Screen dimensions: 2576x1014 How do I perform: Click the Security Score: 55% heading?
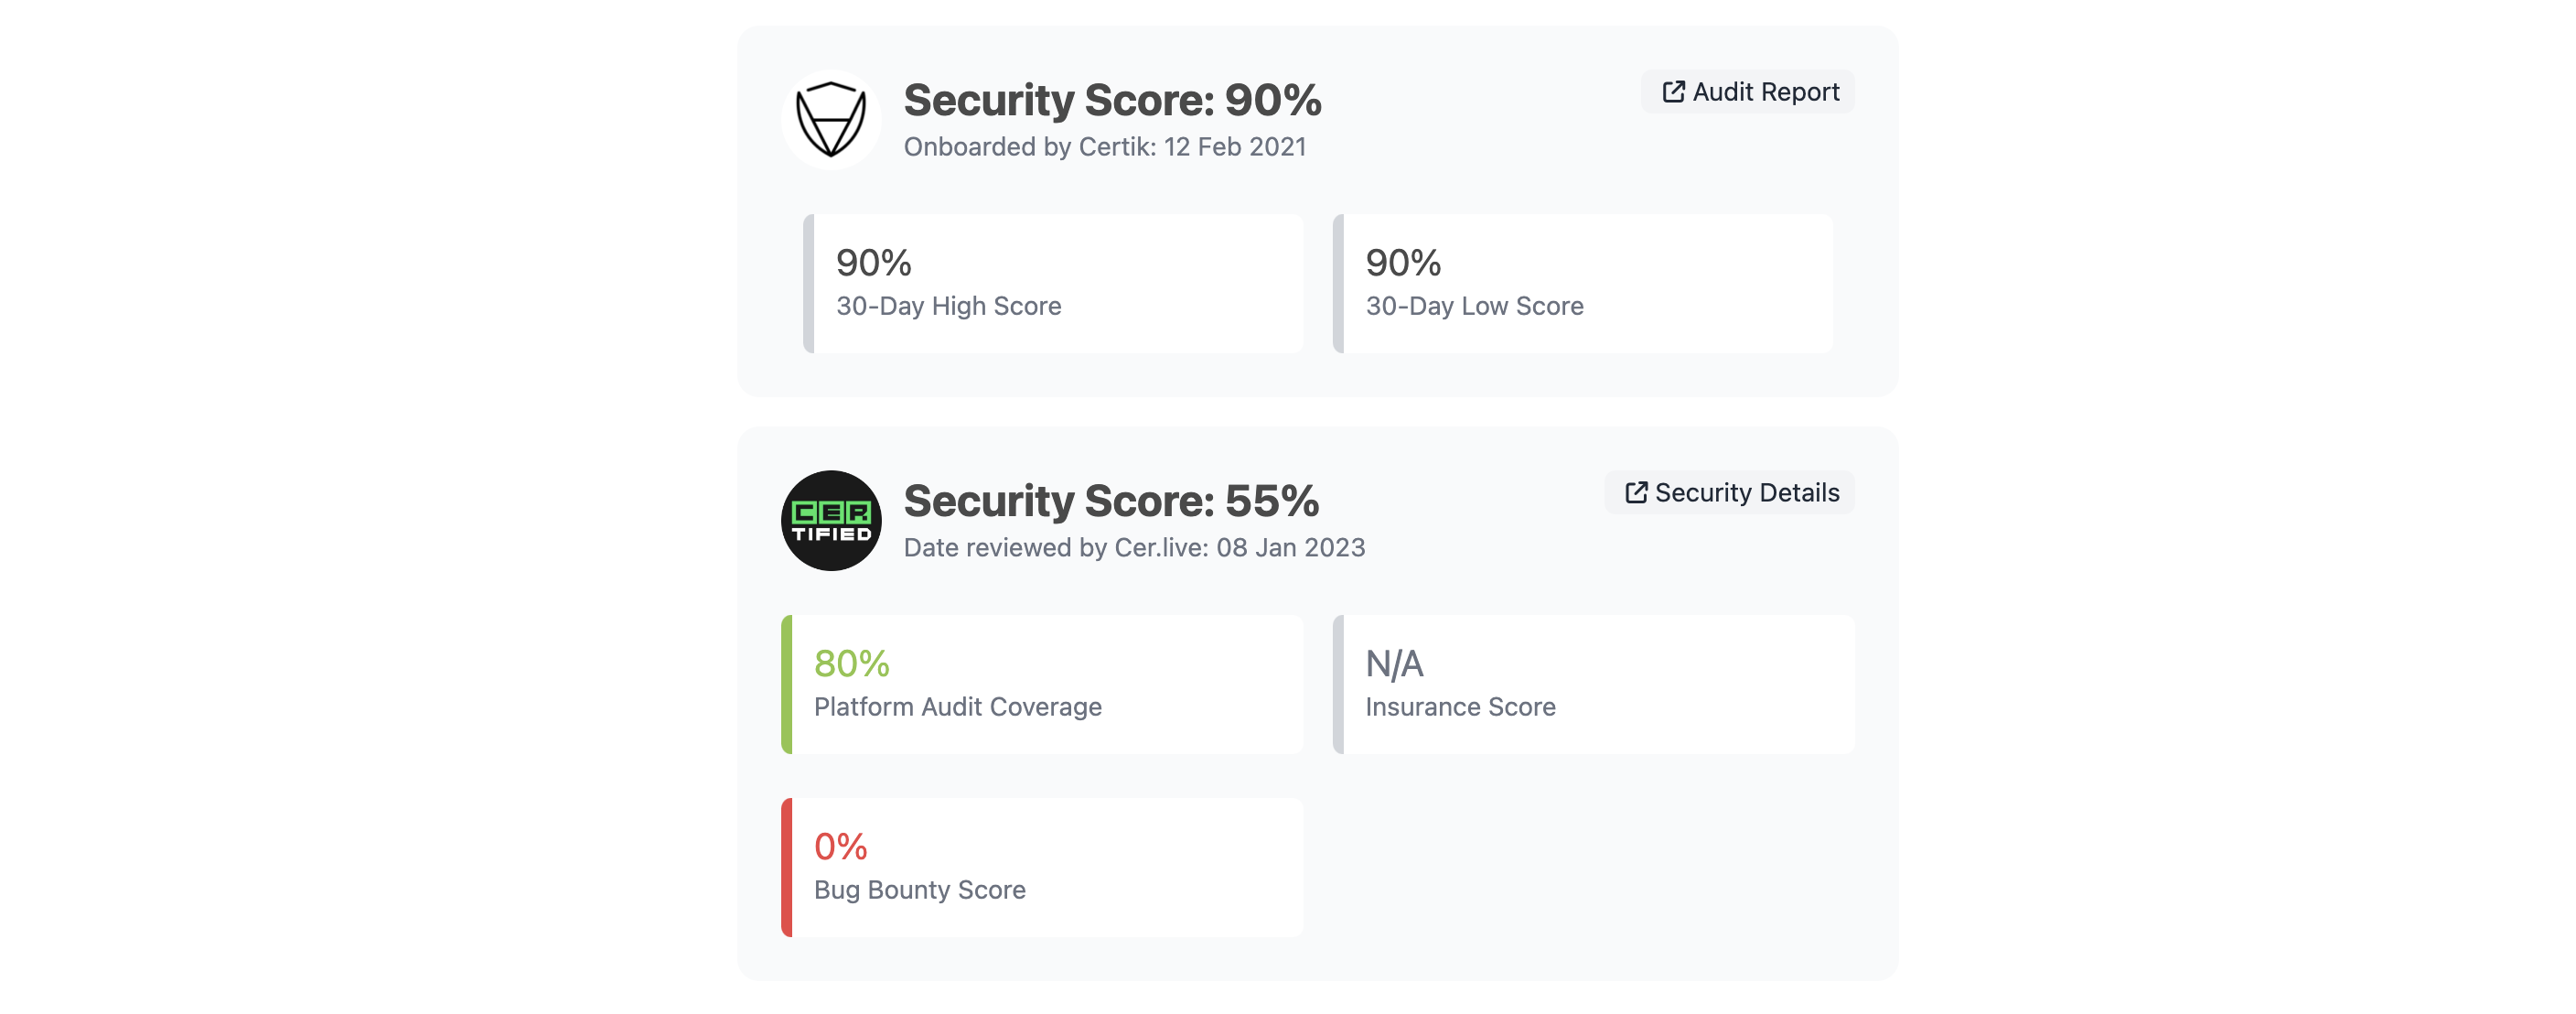coord(1111,501)
